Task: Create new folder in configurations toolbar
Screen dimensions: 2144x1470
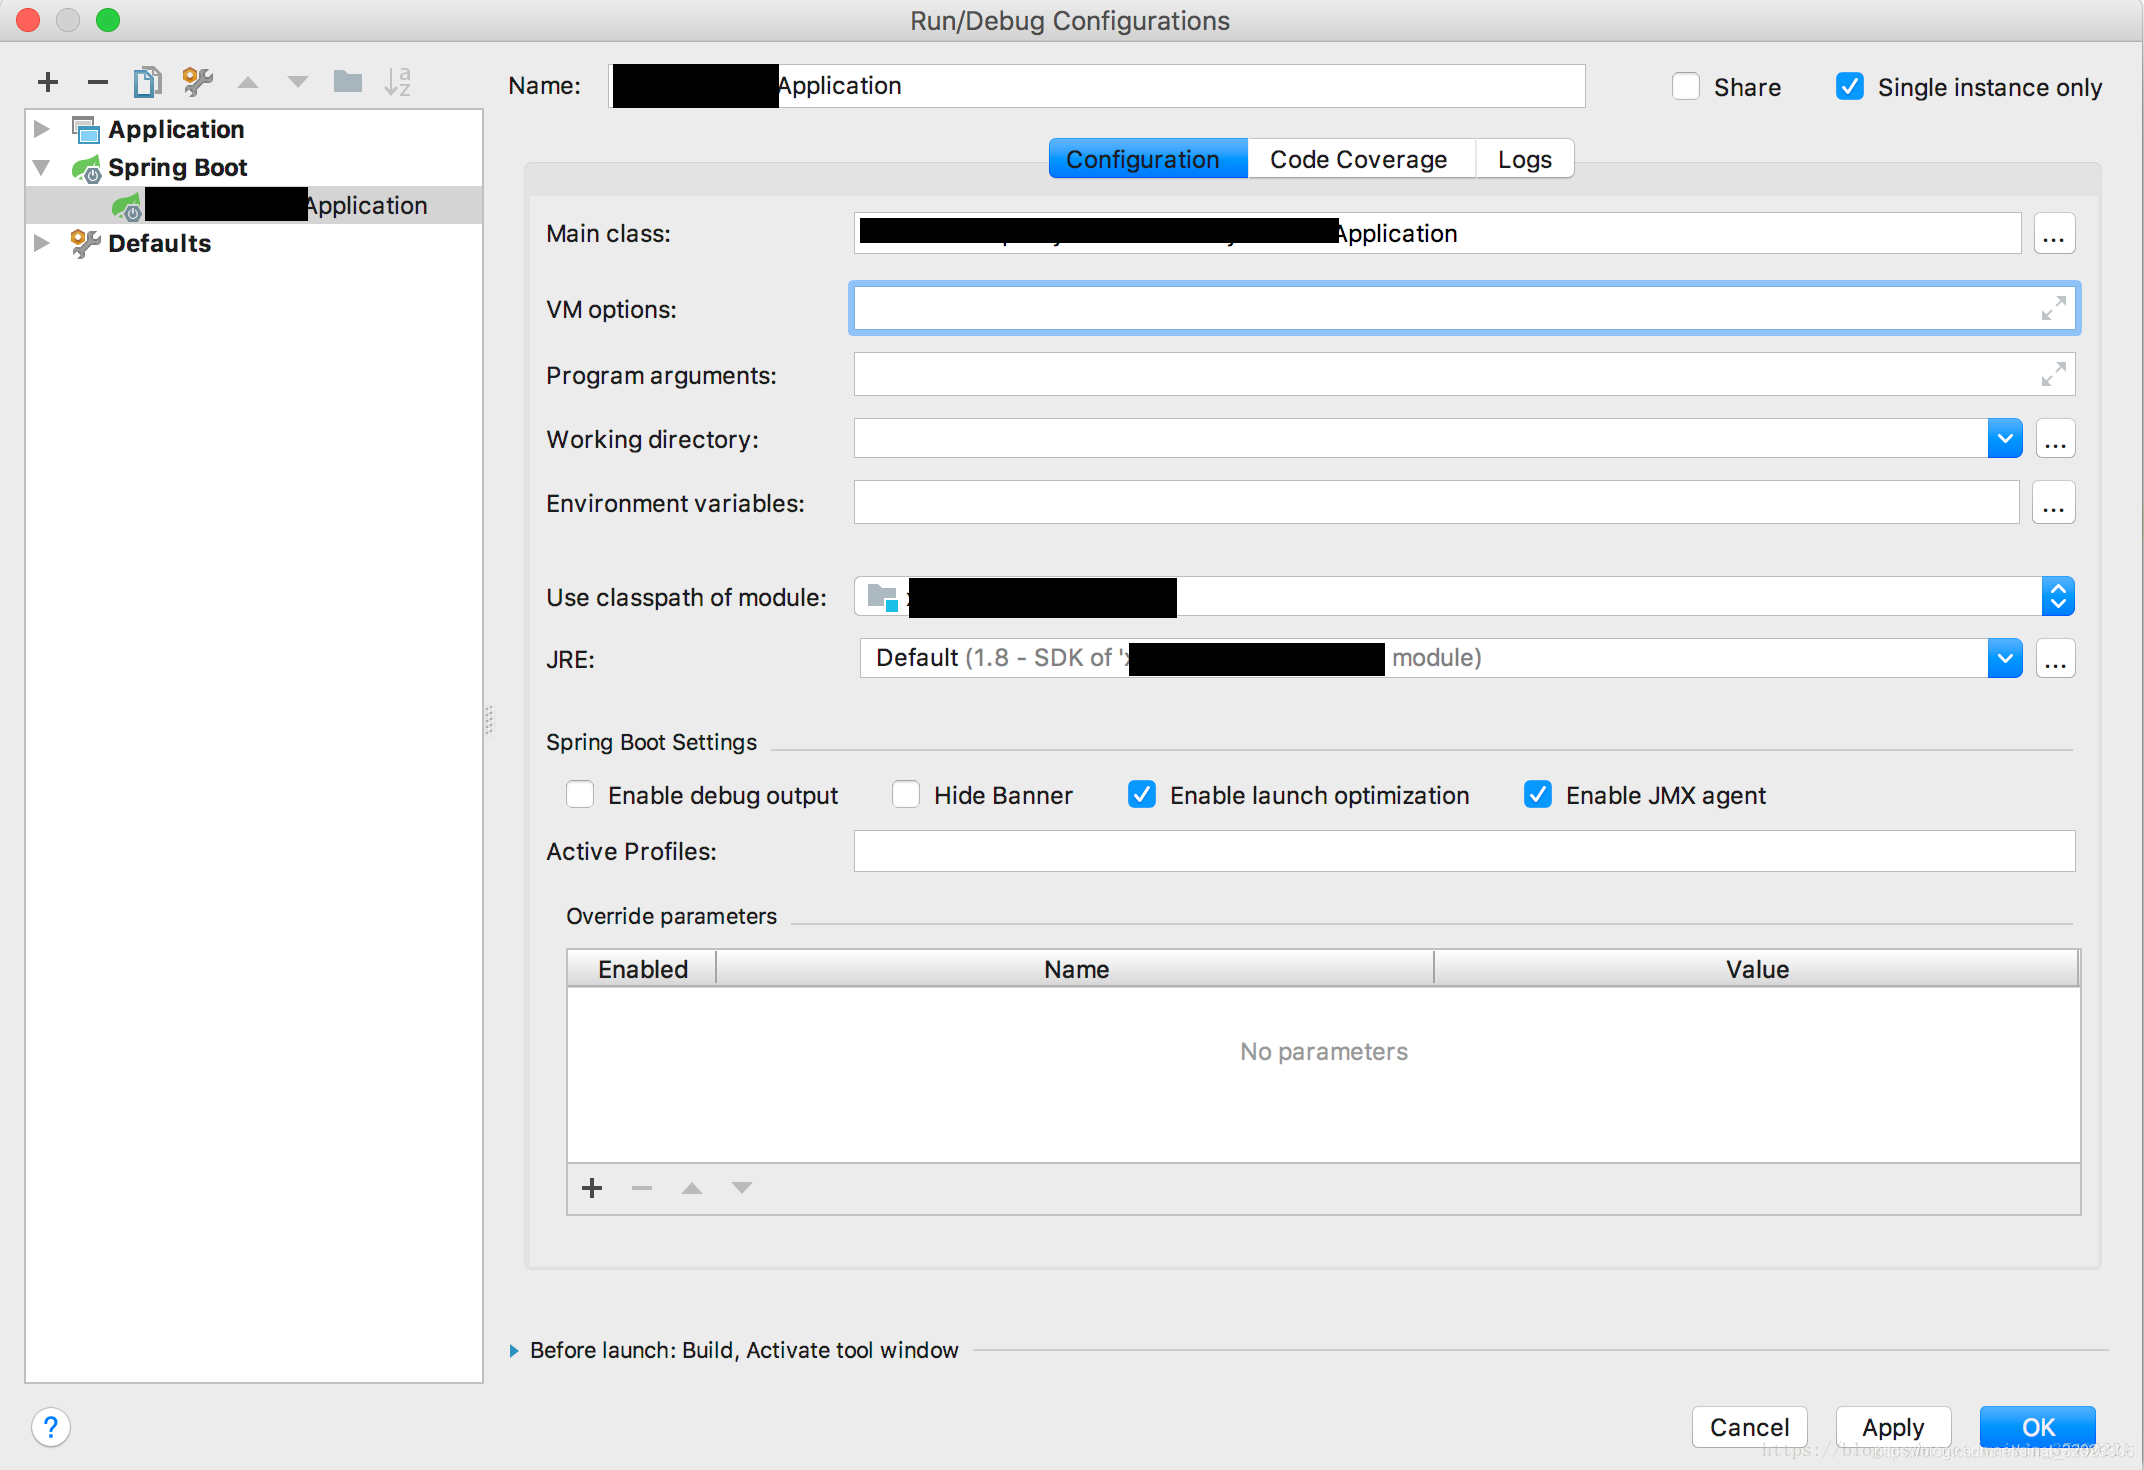Action: [347, 82]
